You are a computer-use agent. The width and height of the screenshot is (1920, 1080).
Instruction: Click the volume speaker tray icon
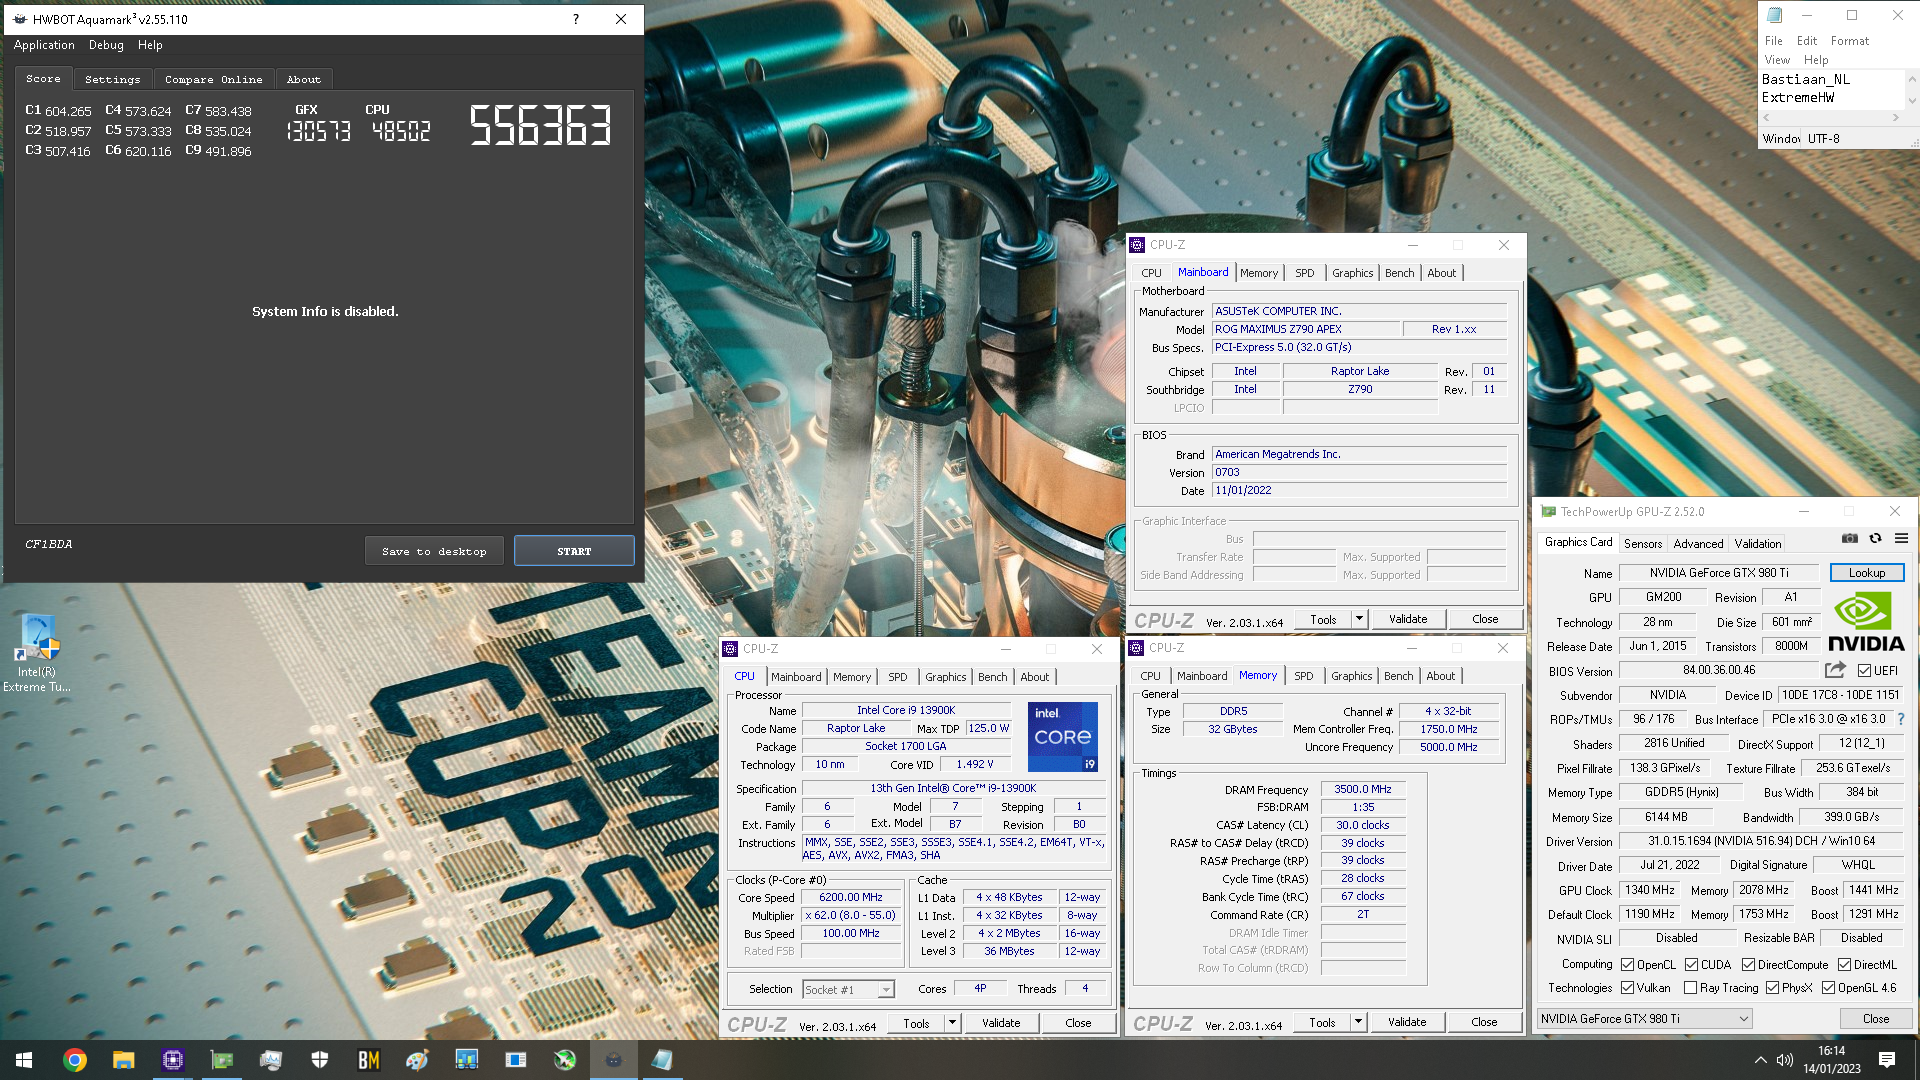pyautogui.click(x=1785, y=1060)
